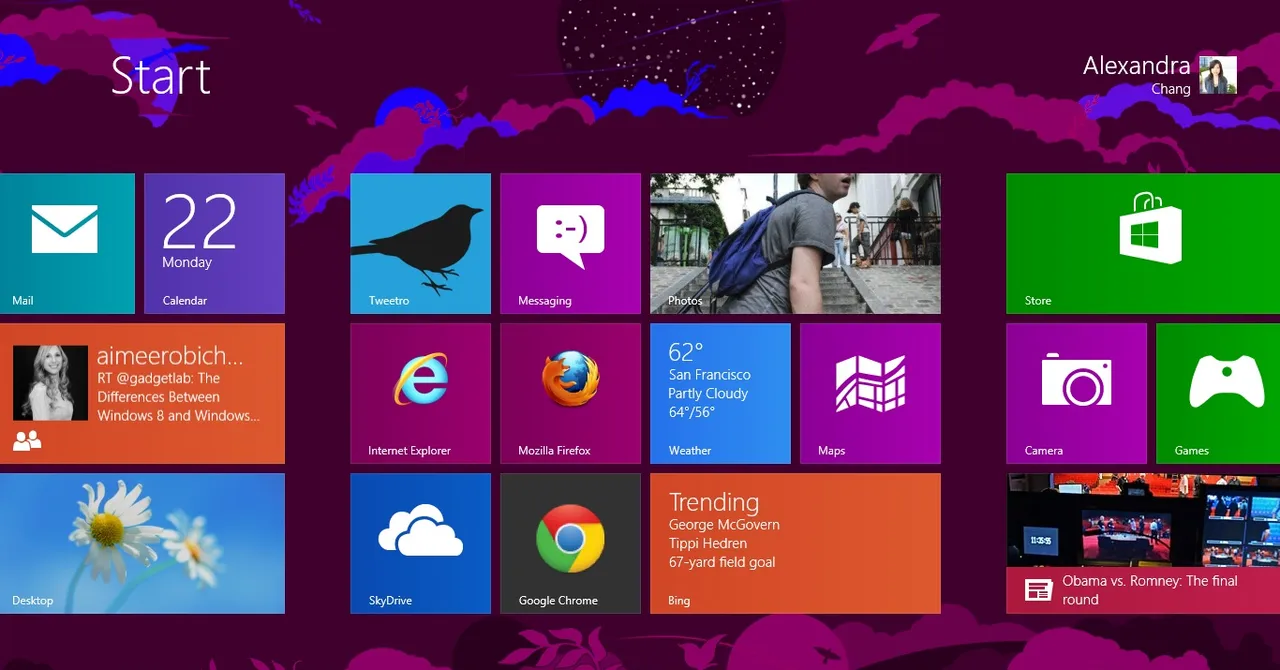Click aimeerobich profile photo in People tile

tap(50, 383)
